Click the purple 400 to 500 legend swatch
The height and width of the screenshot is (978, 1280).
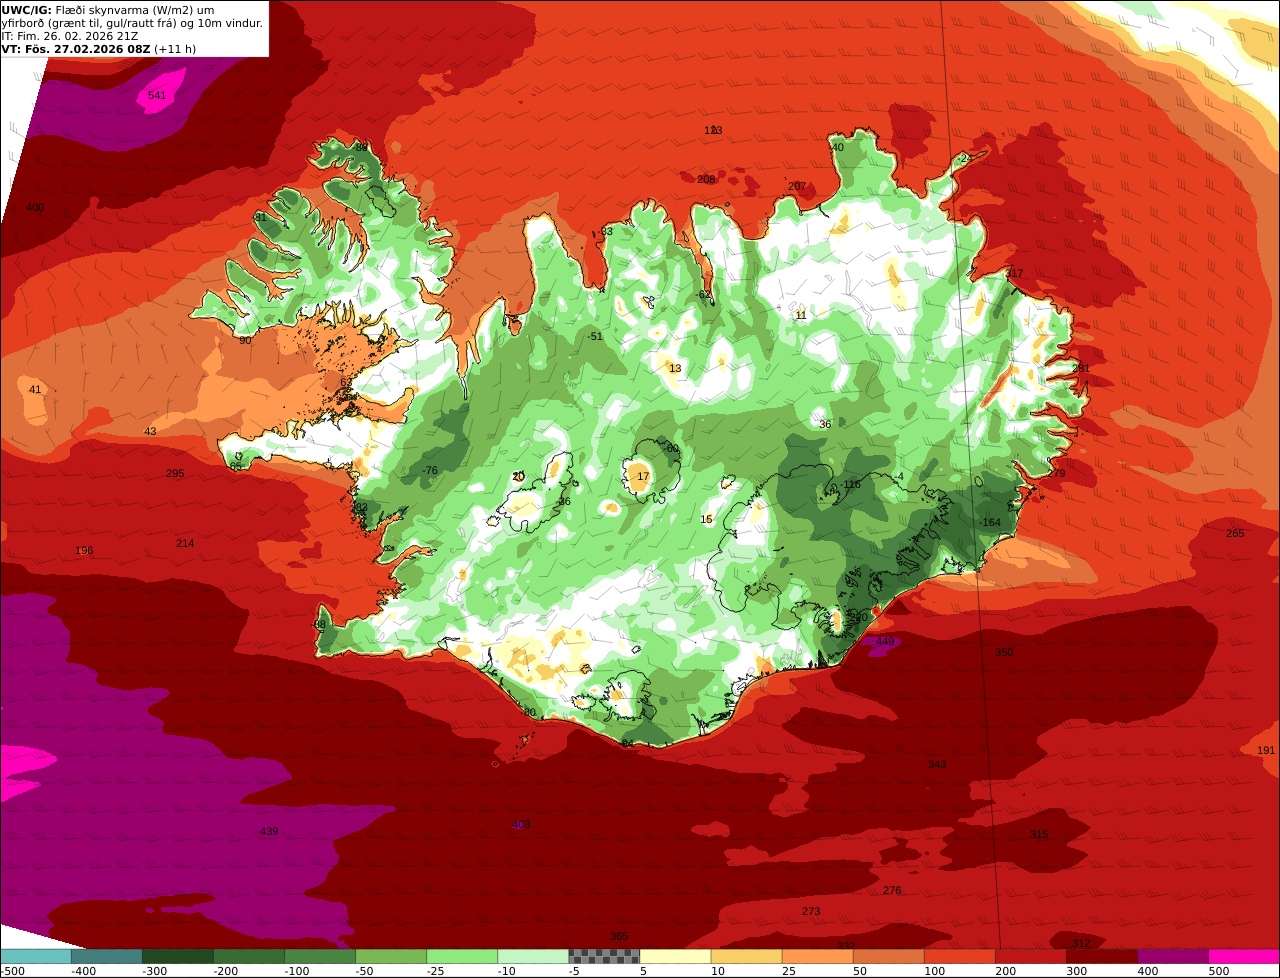(1172, 956)
